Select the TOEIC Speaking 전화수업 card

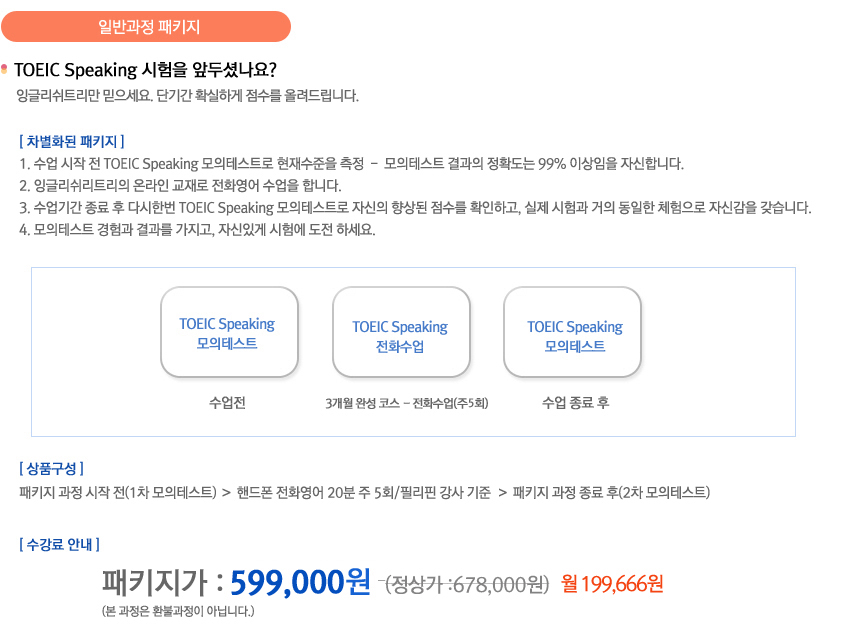coord(401,332)
